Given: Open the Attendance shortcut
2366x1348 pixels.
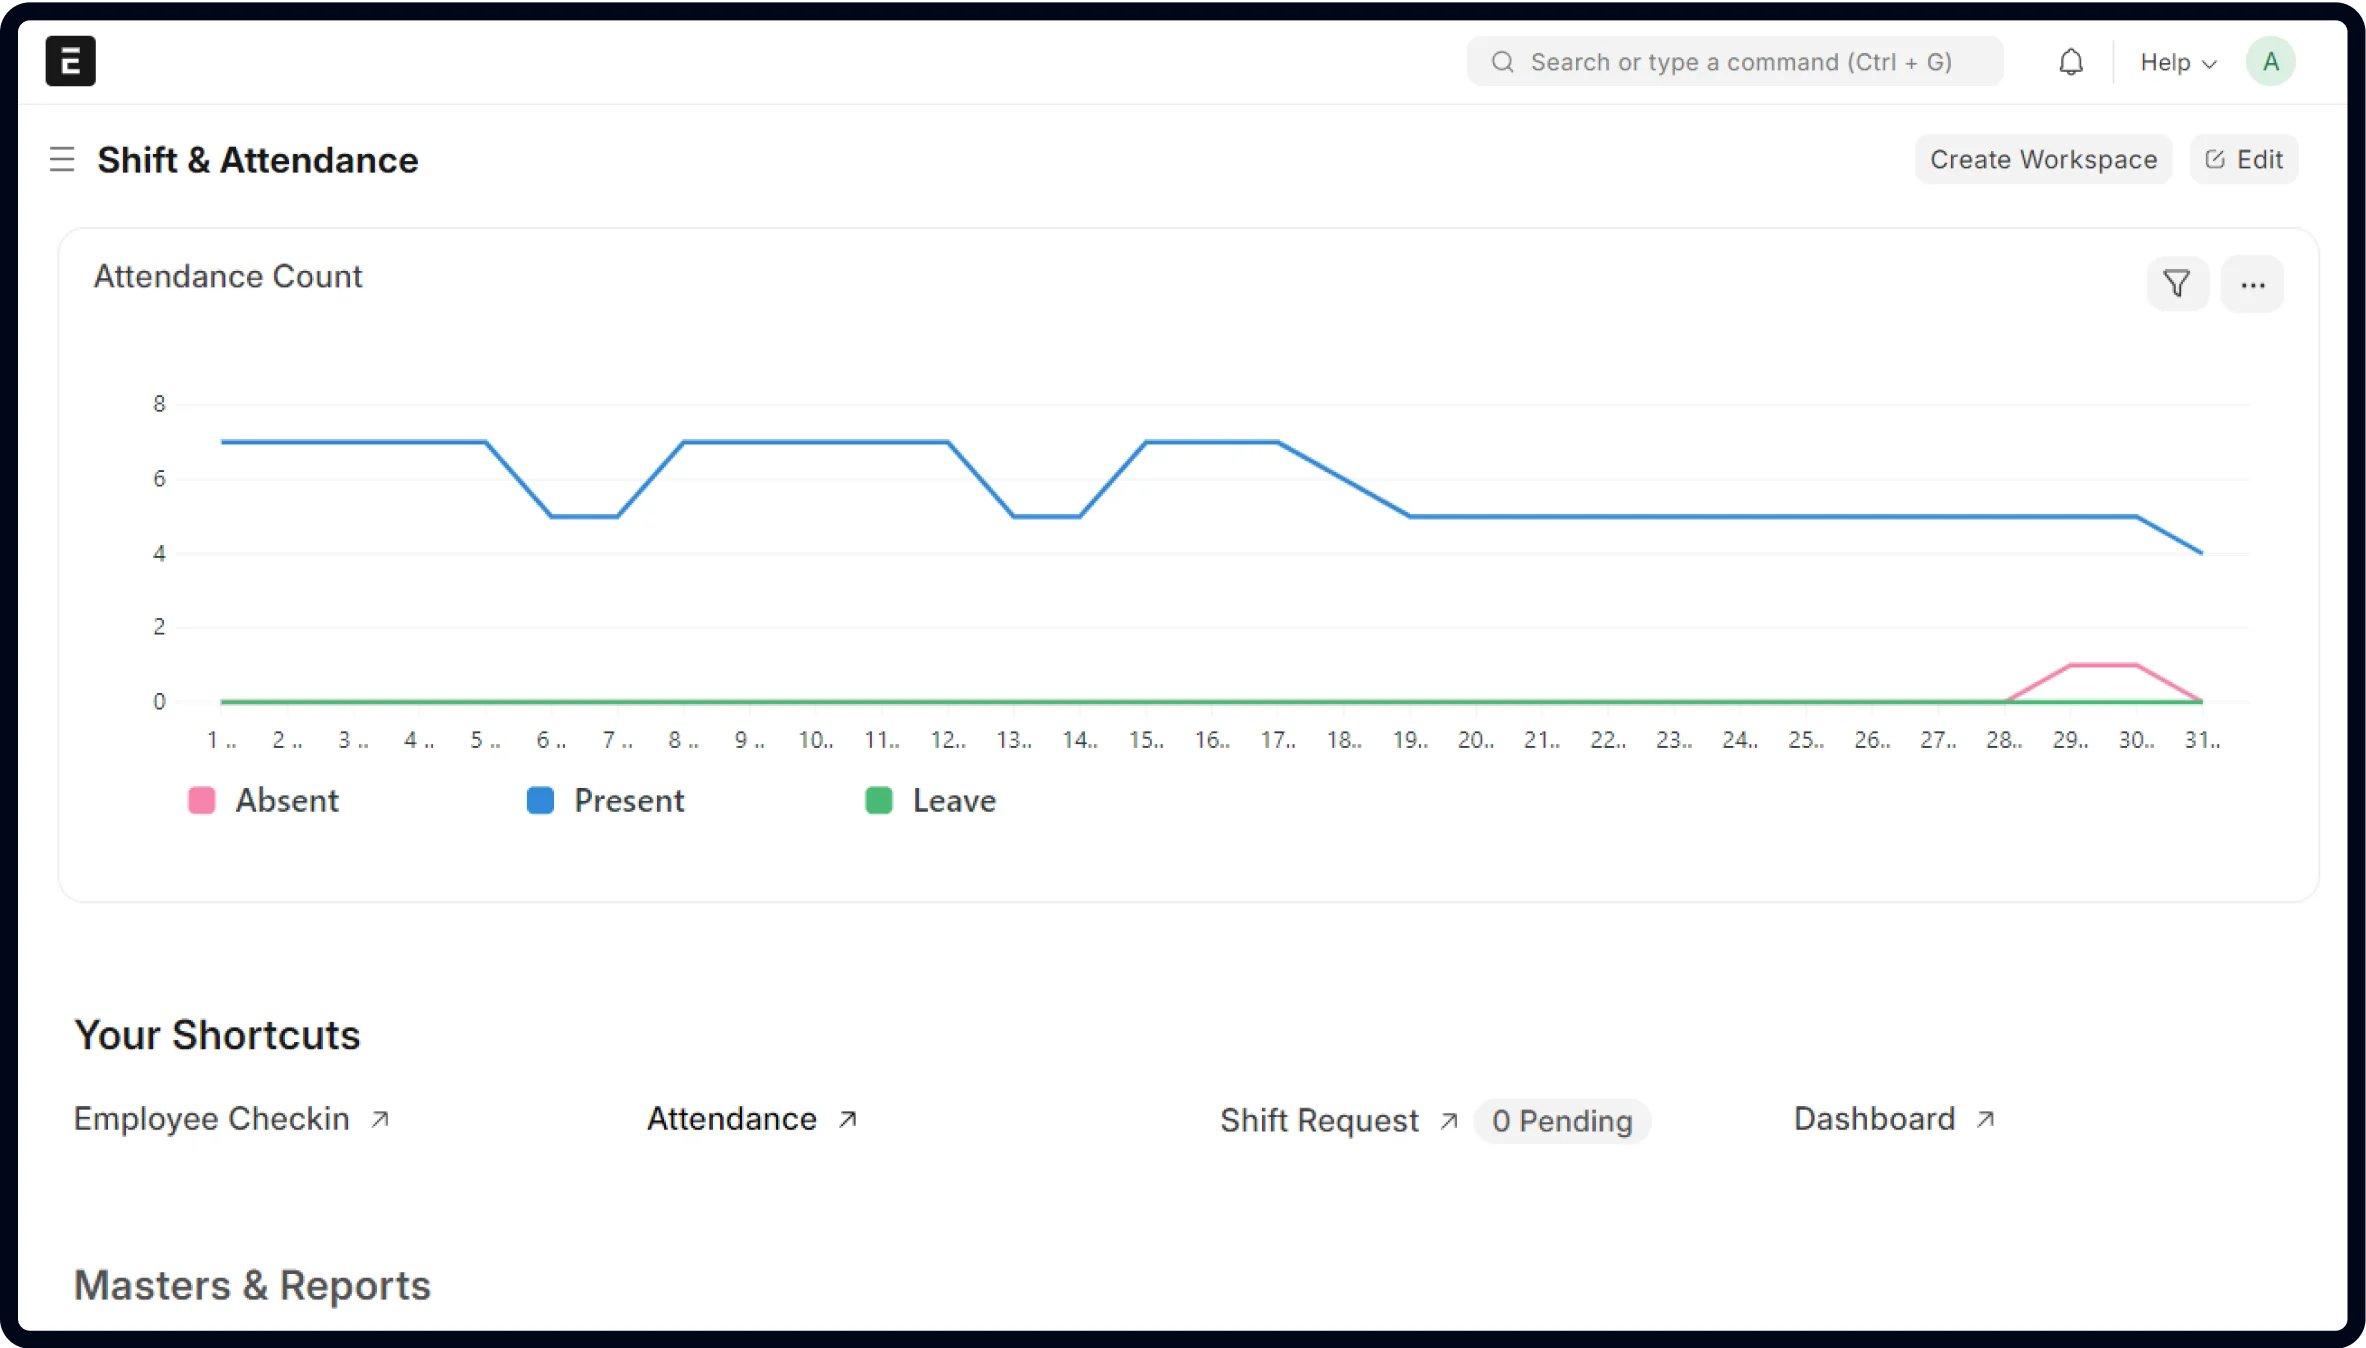Looking at the screenshot, I should pos(732,1119).
